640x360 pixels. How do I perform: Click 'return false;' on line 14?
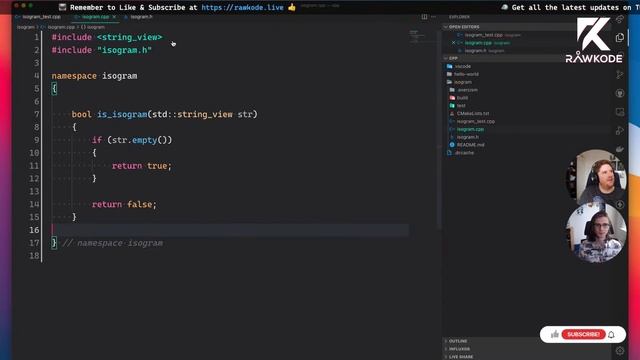pyautogui.click(x=124, y=204)
